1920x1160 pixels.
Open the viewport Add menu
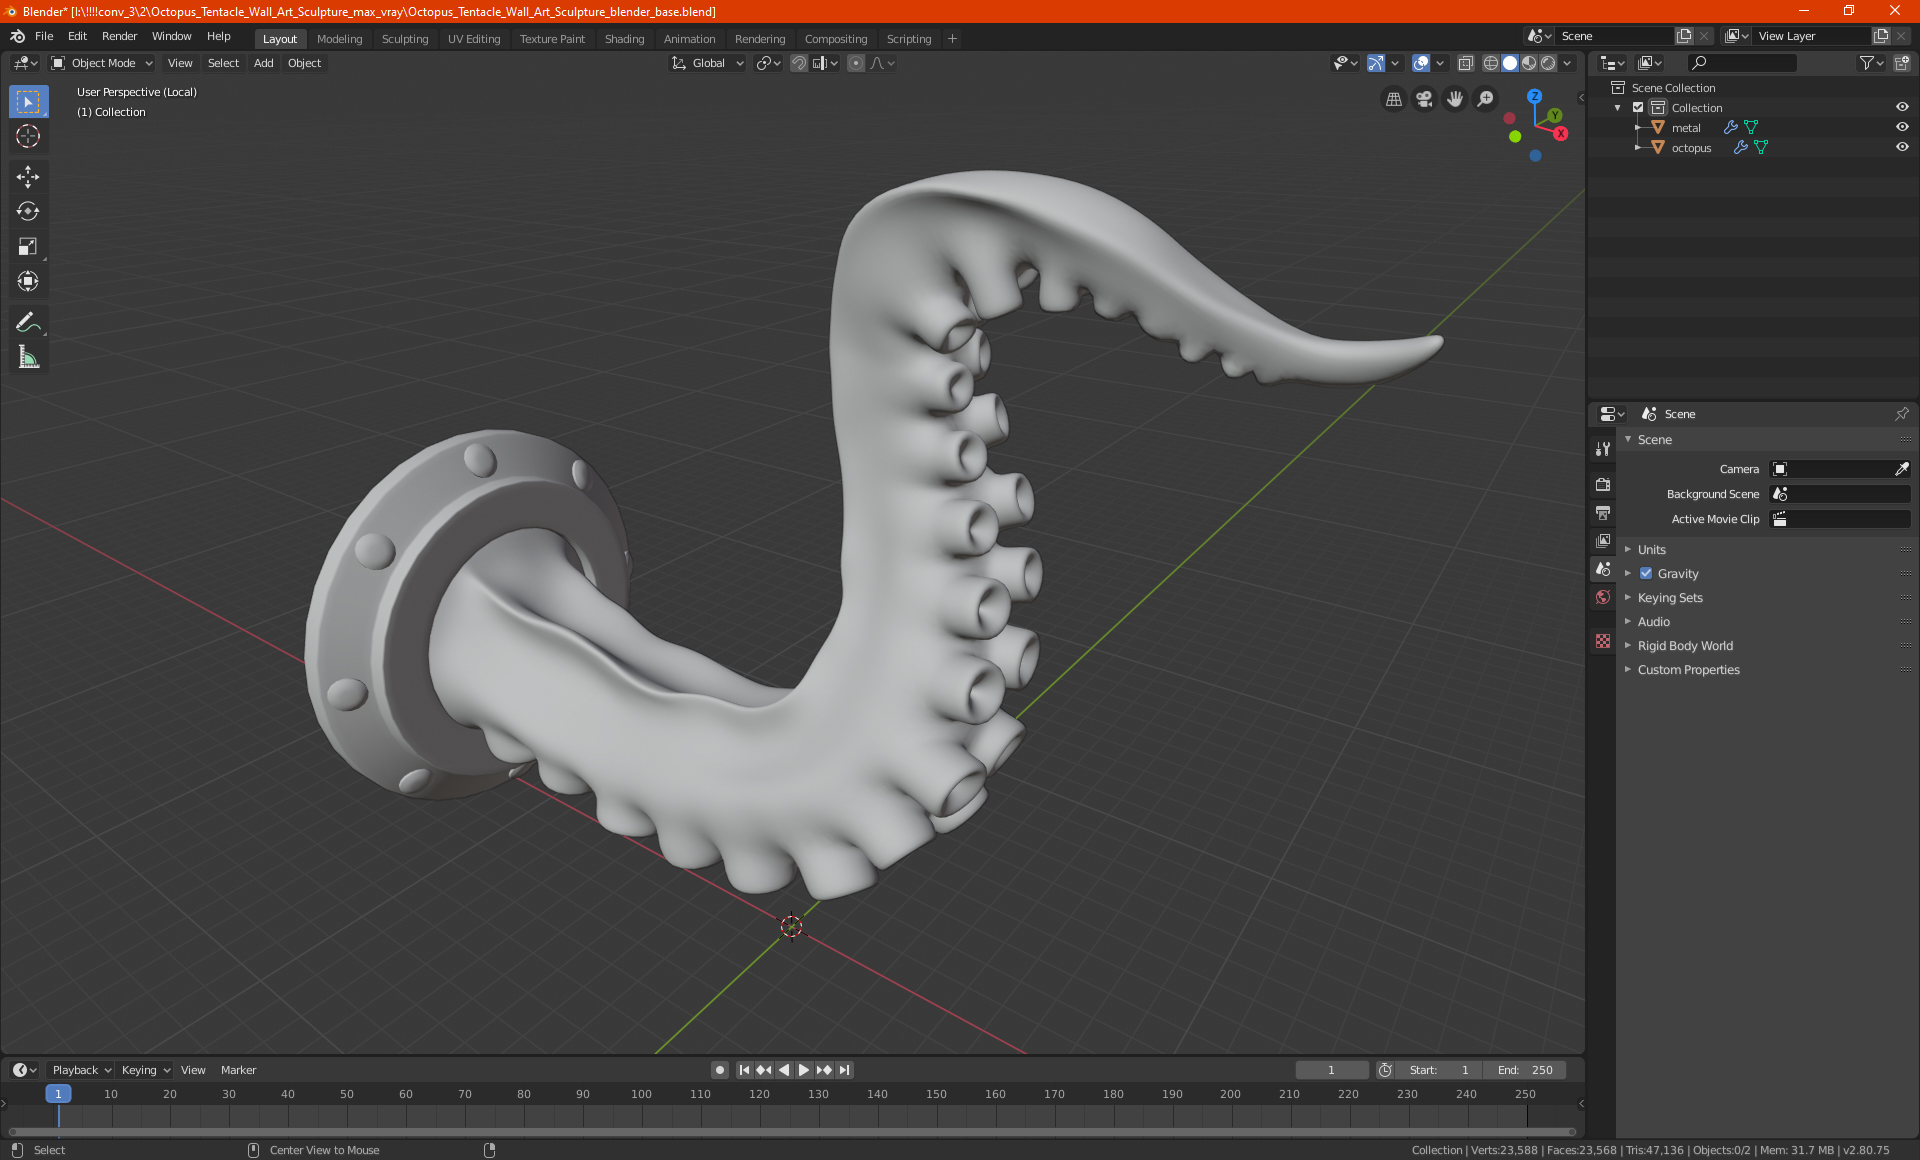click(x=264, y=63)
